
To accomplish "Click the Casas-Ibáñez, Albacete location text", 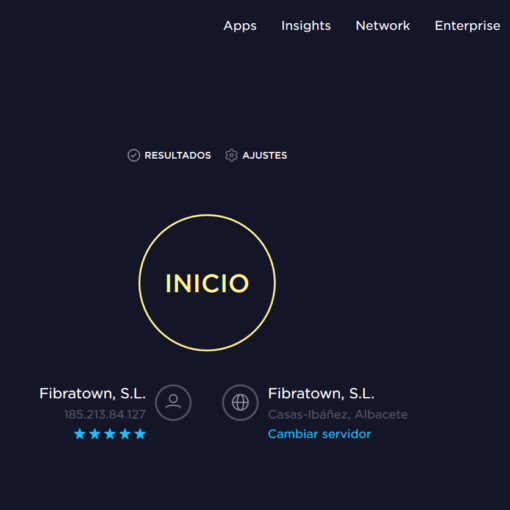I will coord(338,414).
